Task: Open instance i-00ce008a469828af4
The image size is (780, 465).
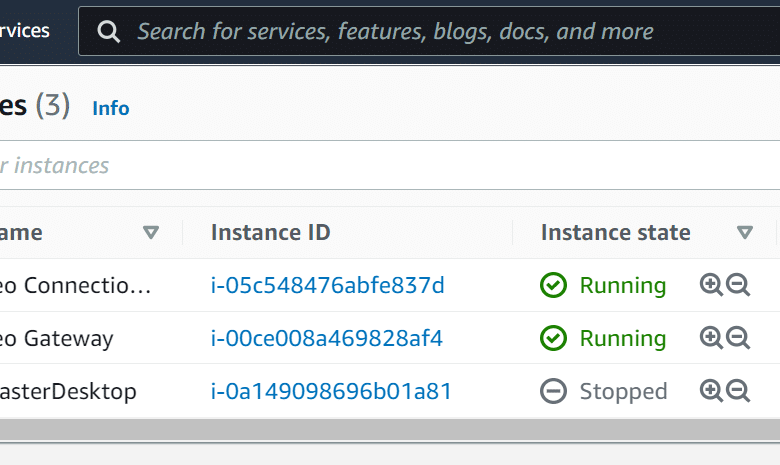Action: (x=326, y=338)
